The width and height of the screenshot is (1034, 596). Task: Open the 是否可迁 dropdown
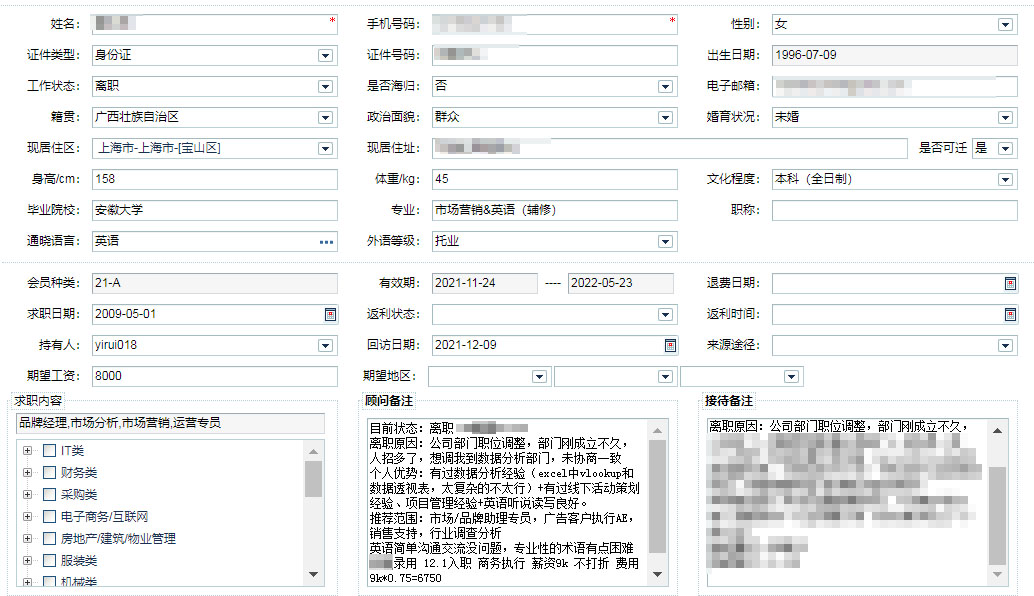click(1005, 149)
